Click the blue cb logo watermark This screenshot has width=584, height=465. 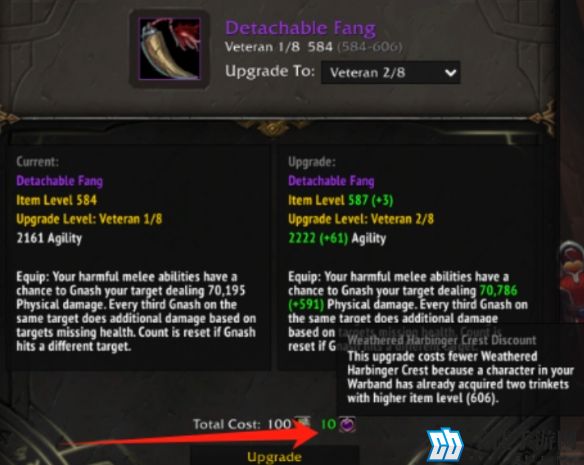click(x=445, y=446)
